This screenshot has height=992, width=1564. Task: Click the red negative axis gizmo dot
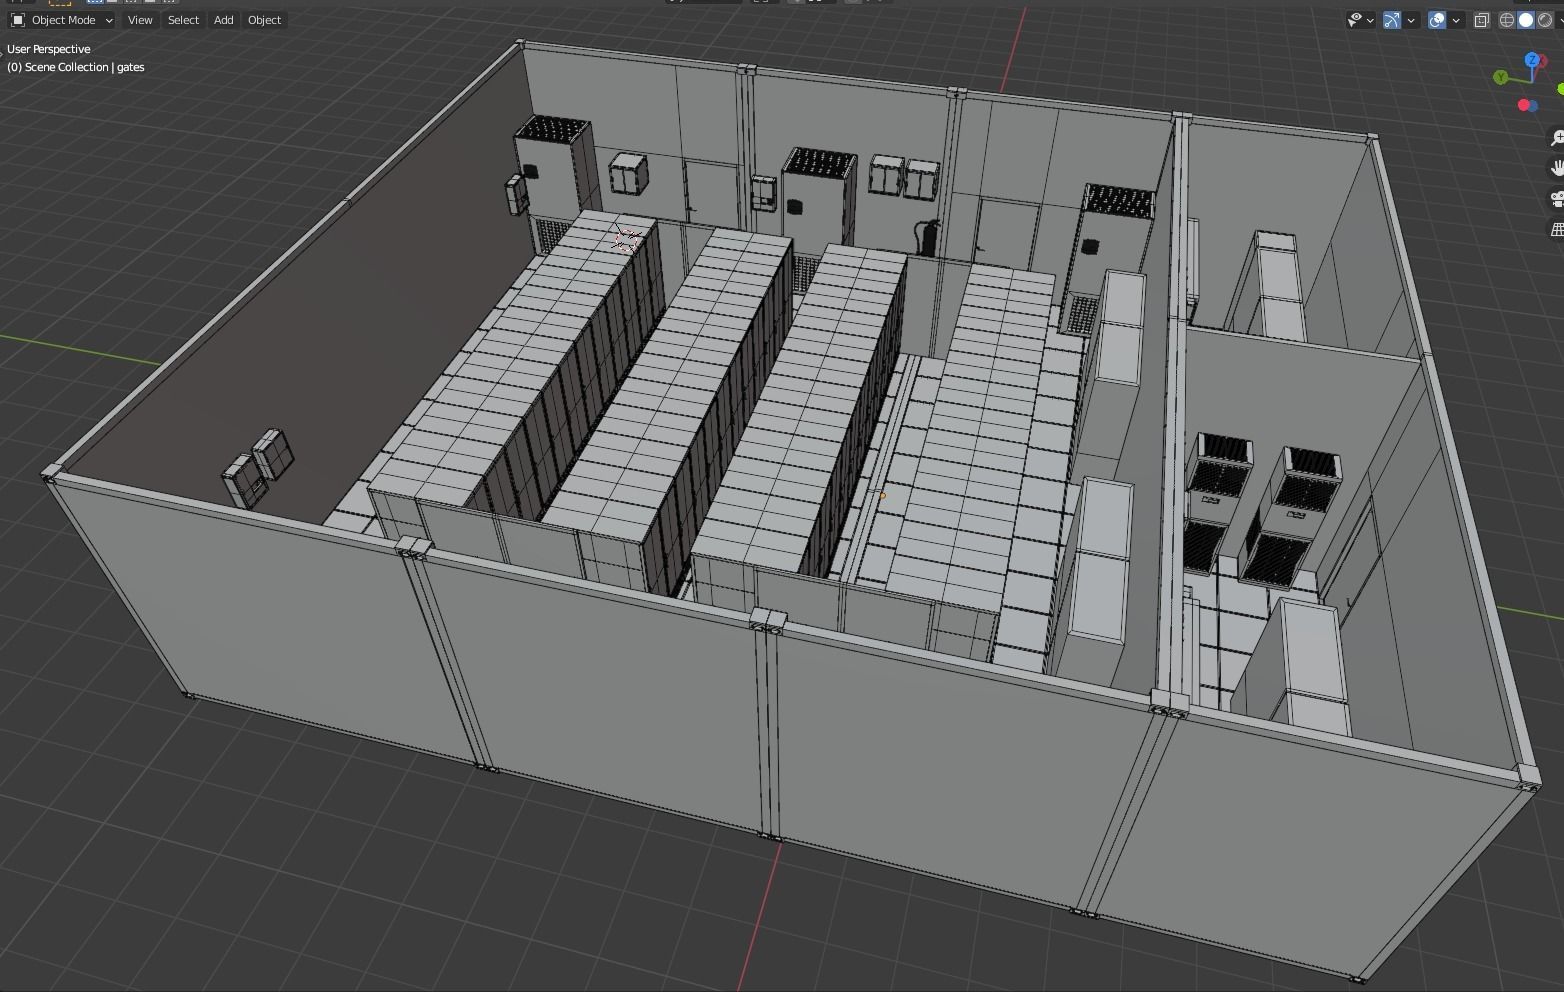1525,105
